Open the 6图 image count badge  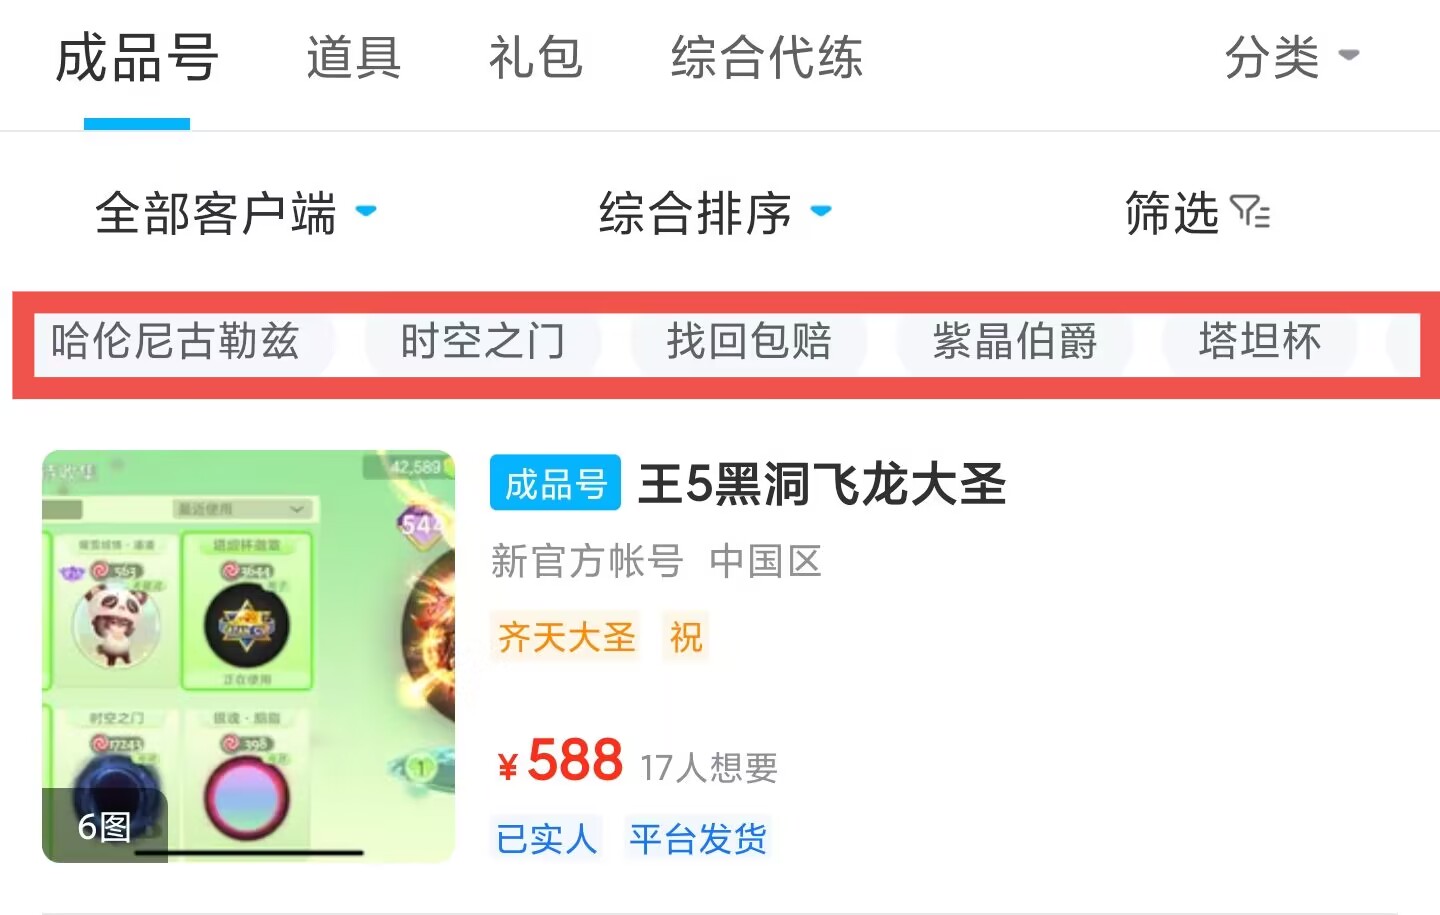pyautogui.click(x=104, y=826)
